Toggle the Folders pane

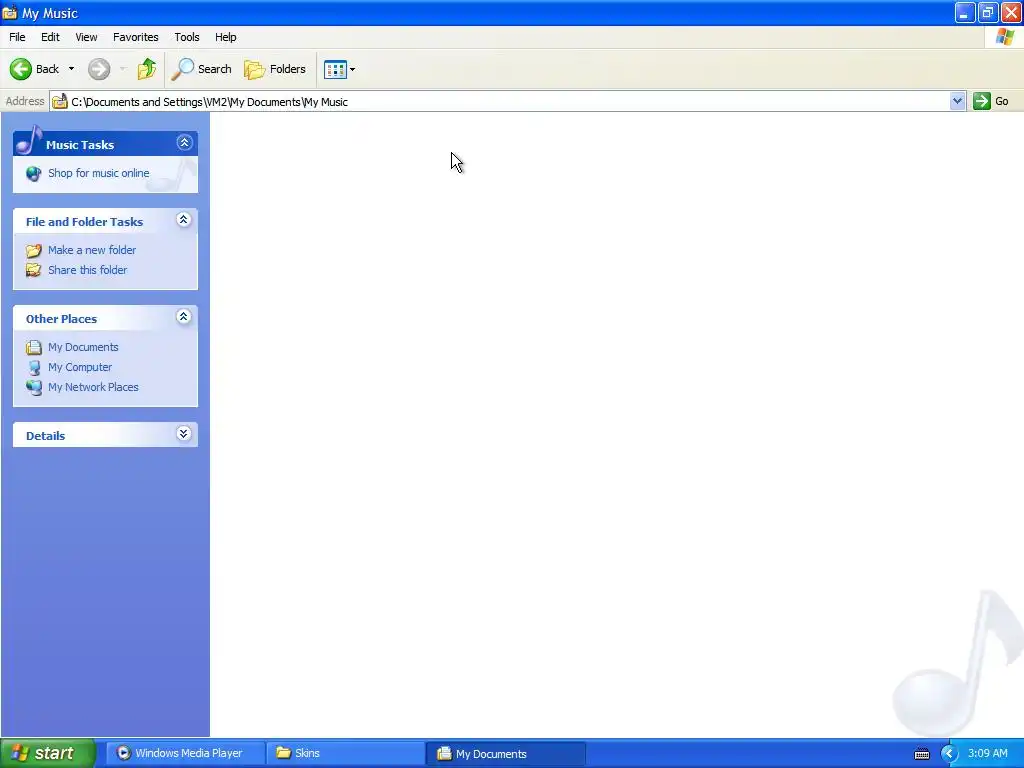pyautogui.click(x=274, y=69)
